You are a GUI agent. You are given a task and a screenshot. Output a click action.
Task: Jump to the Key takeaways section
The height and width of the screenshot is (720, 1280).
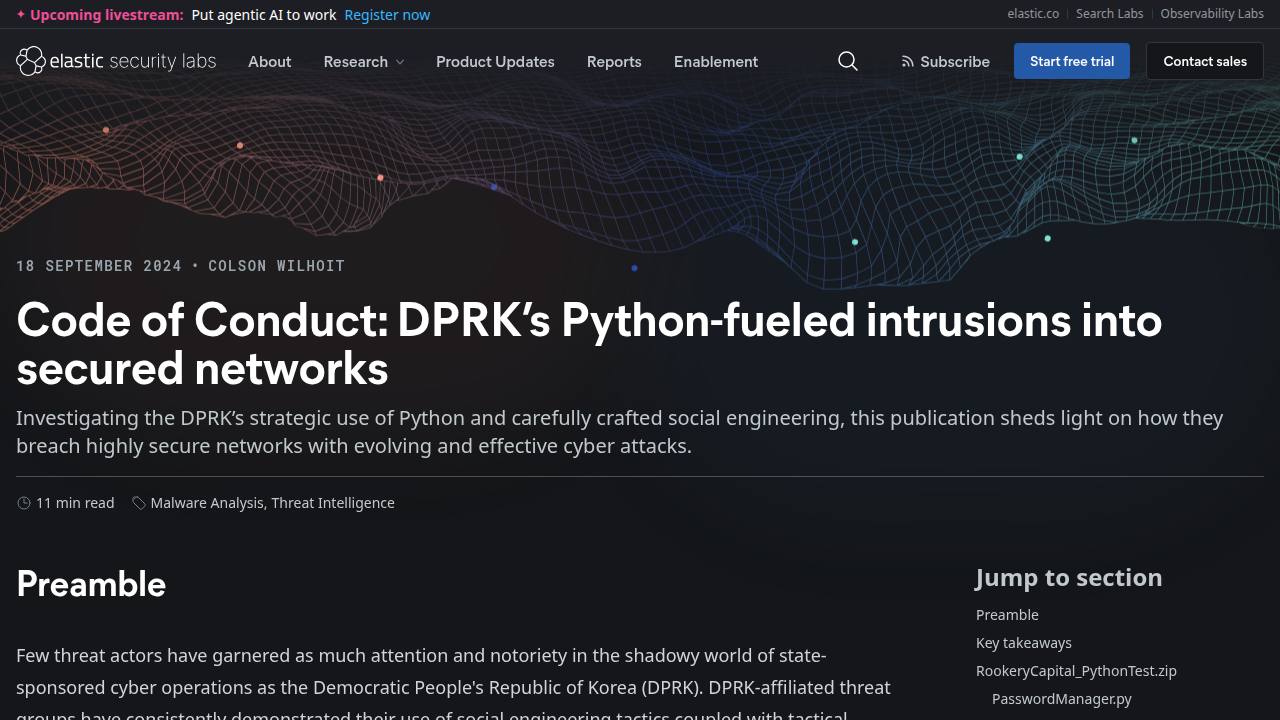tap(1024, 643)
